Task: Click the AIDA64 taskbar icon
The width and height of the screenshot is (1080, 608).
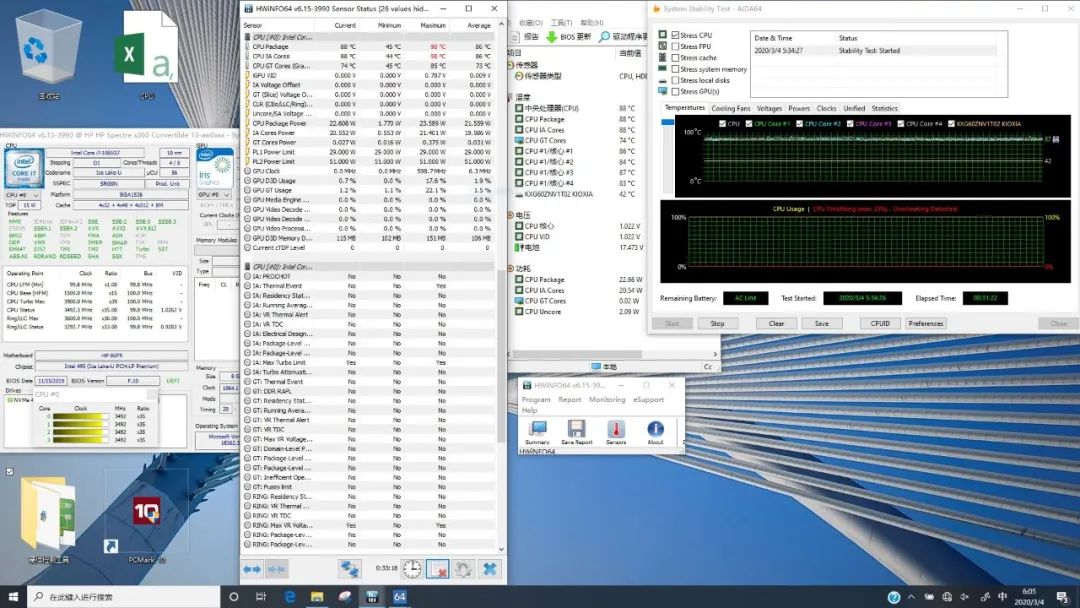Action: tap(399, 597)
